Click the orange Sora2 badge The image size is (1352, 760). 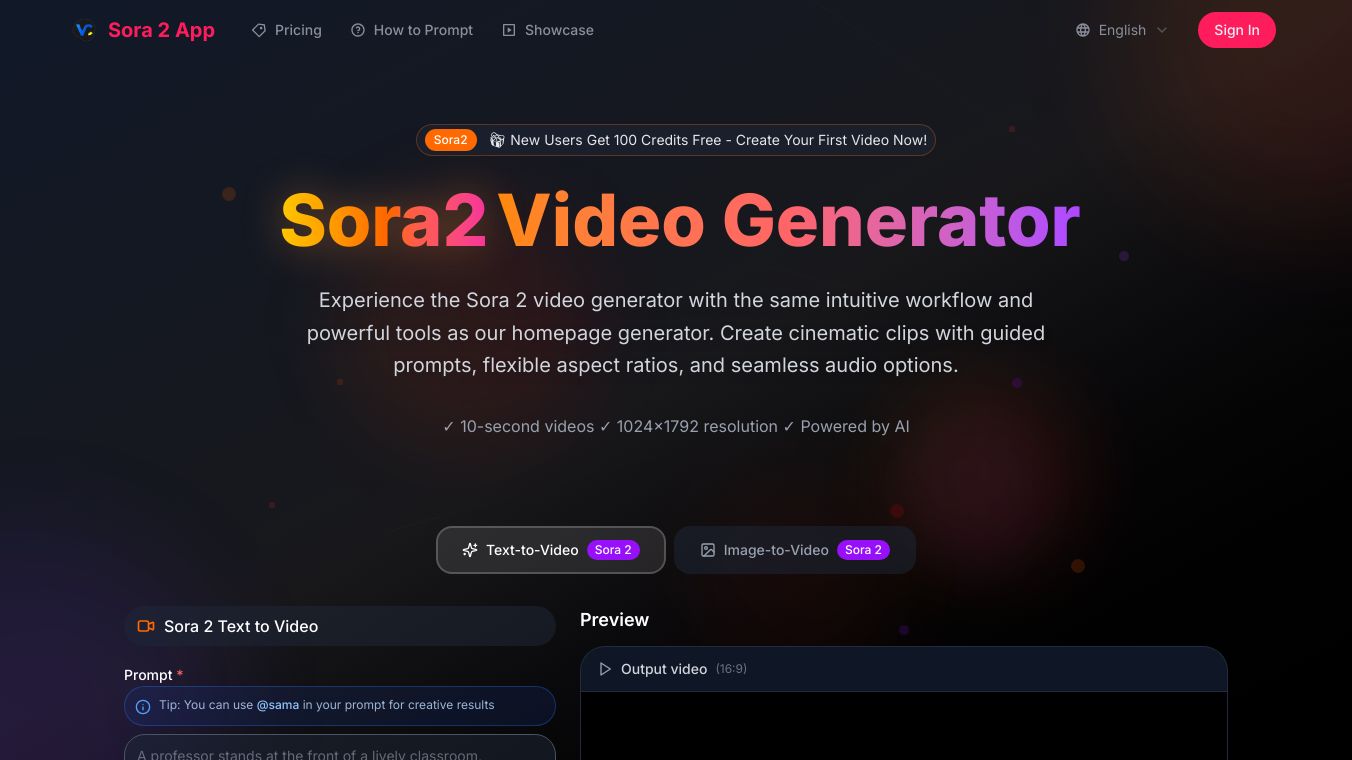pyautogui.click(x=451, y=140)
